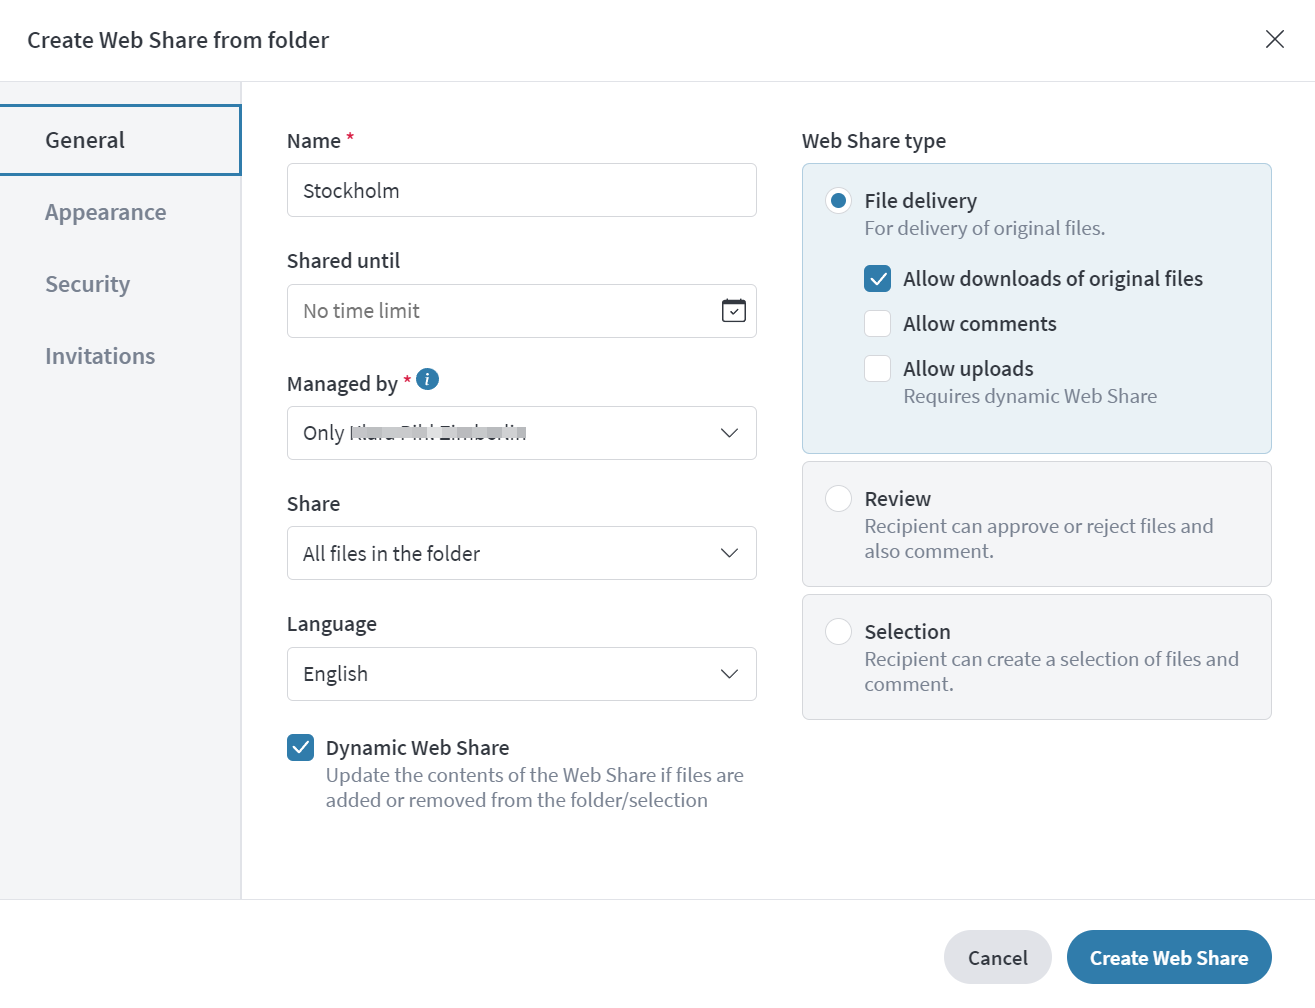Click the calendar icon in Shared until
This screenshot has height=1008, width=1315.
[x=733, y=311]
